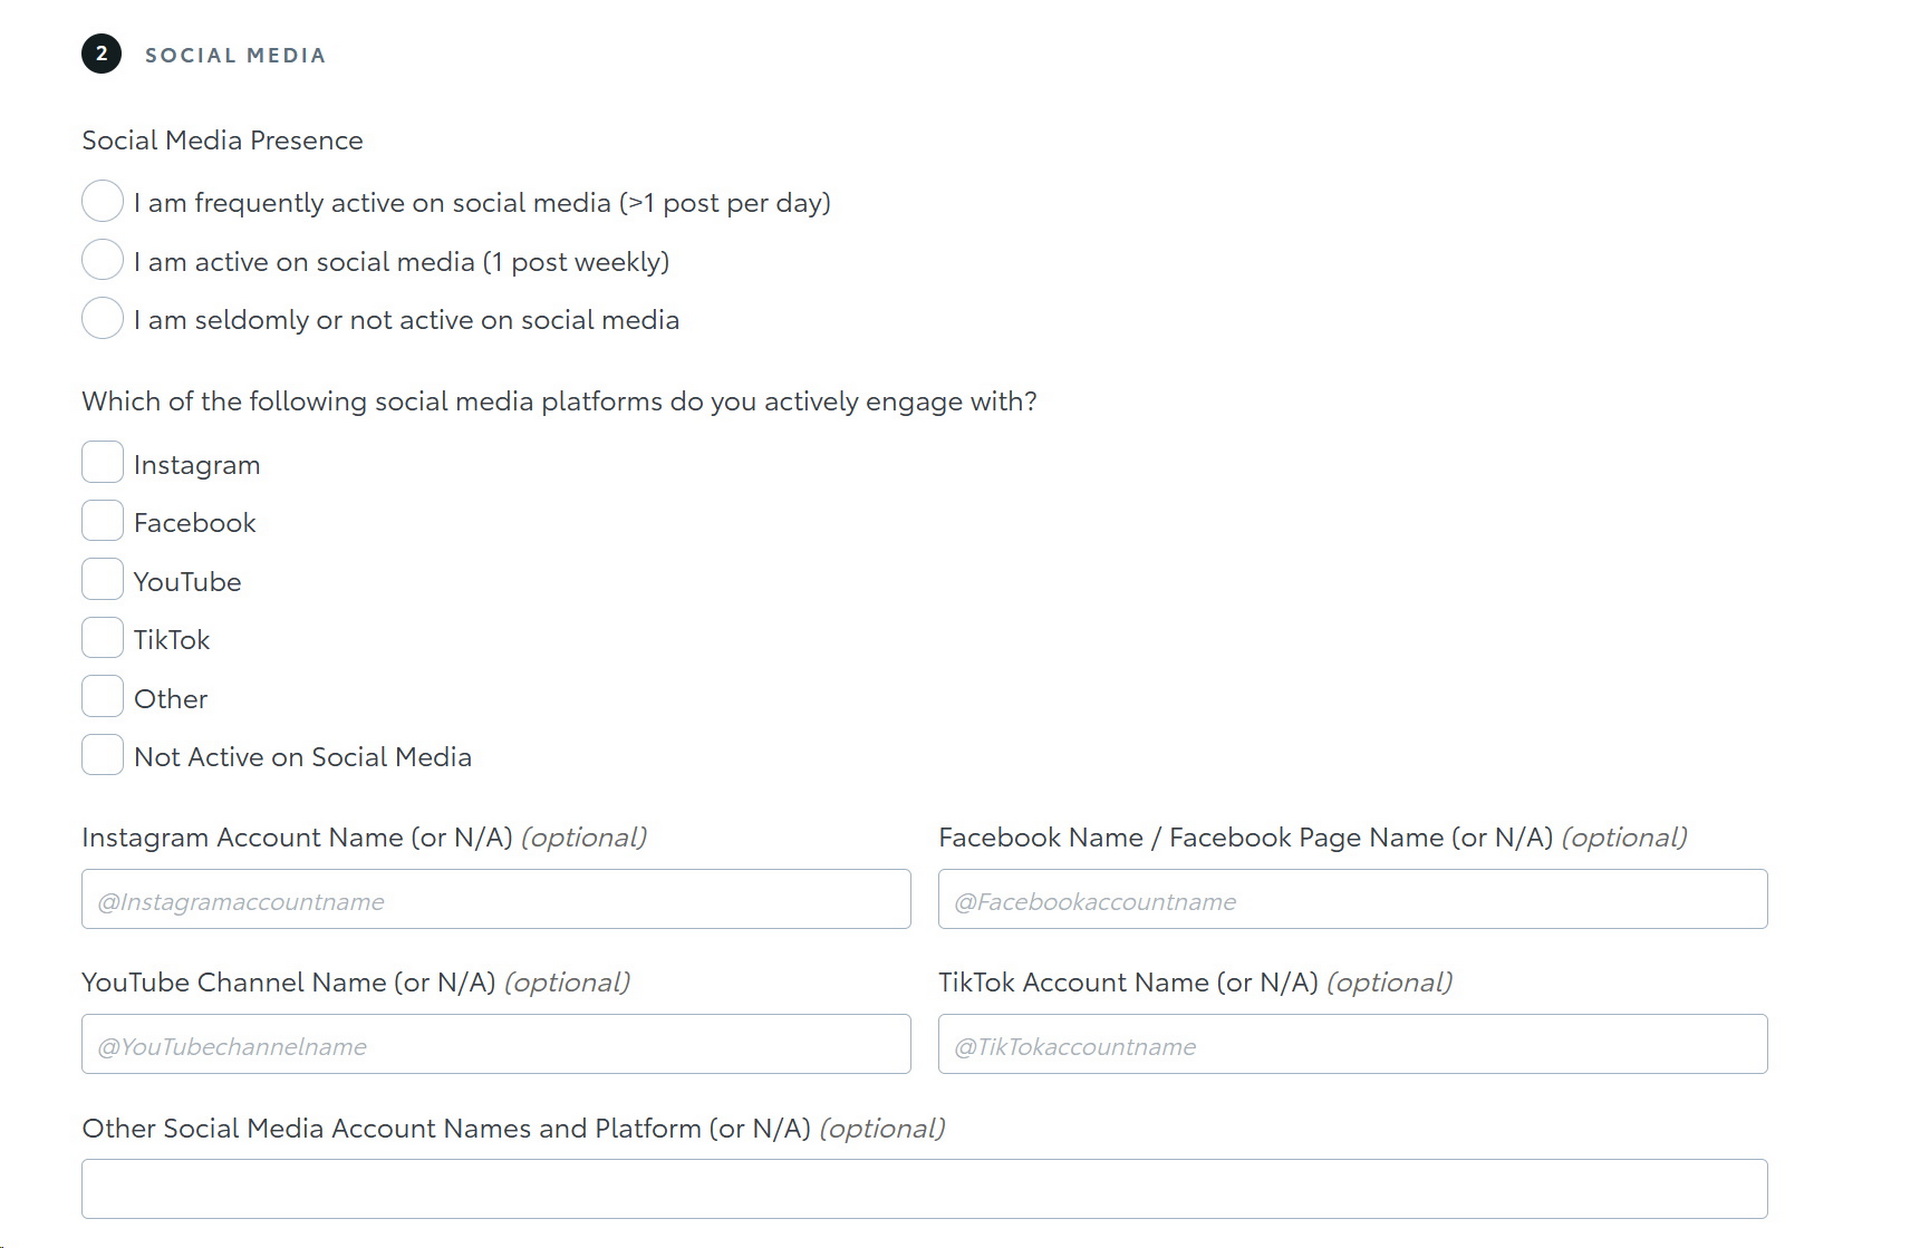Check Not Active on Social Media box
The height and width of the screenshot is (1248, 1920).
pos(102,755)
